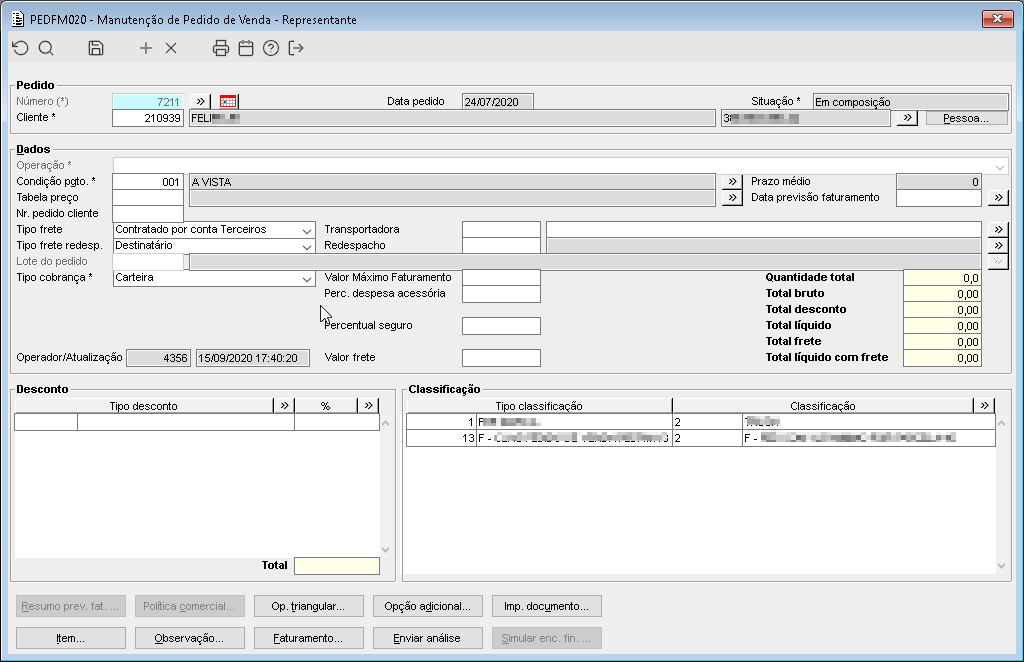Viewport: 1024px width, 662px height.
Task: Click the lookup arrow for Redespacho
Action: 998,245
